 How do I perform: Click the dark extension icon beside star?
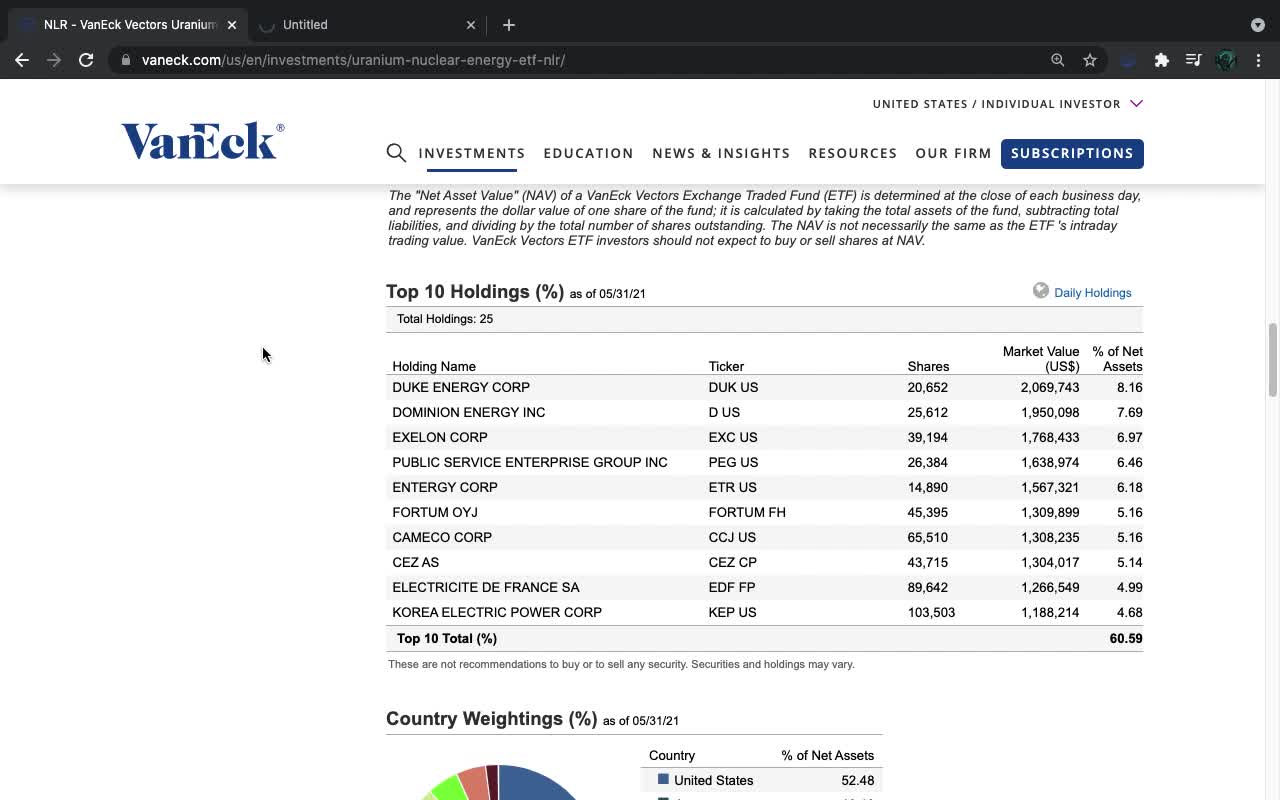(x=1128, y=60)
